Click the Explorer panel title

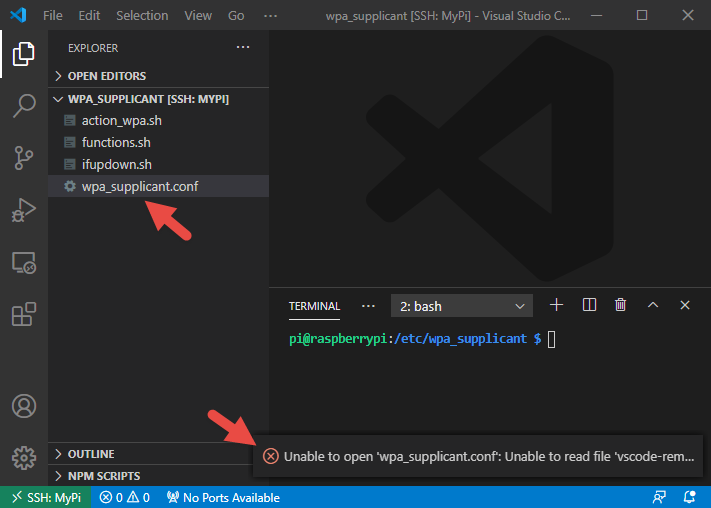93,48
